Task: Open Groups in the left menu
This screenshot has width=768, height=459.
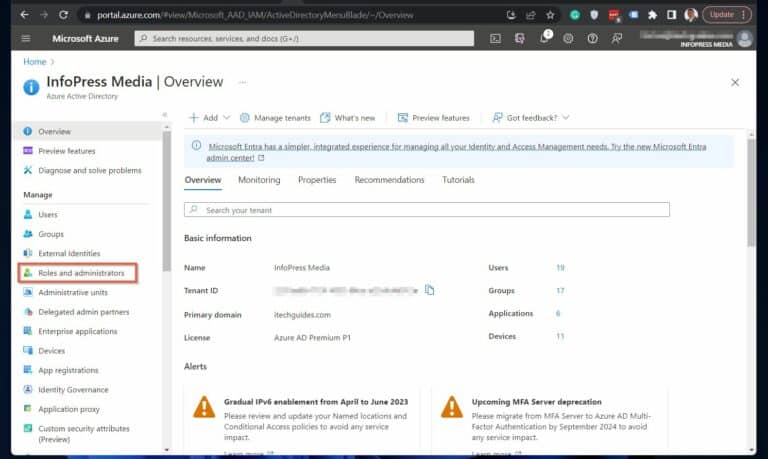Action: click(x=51, y=234)
